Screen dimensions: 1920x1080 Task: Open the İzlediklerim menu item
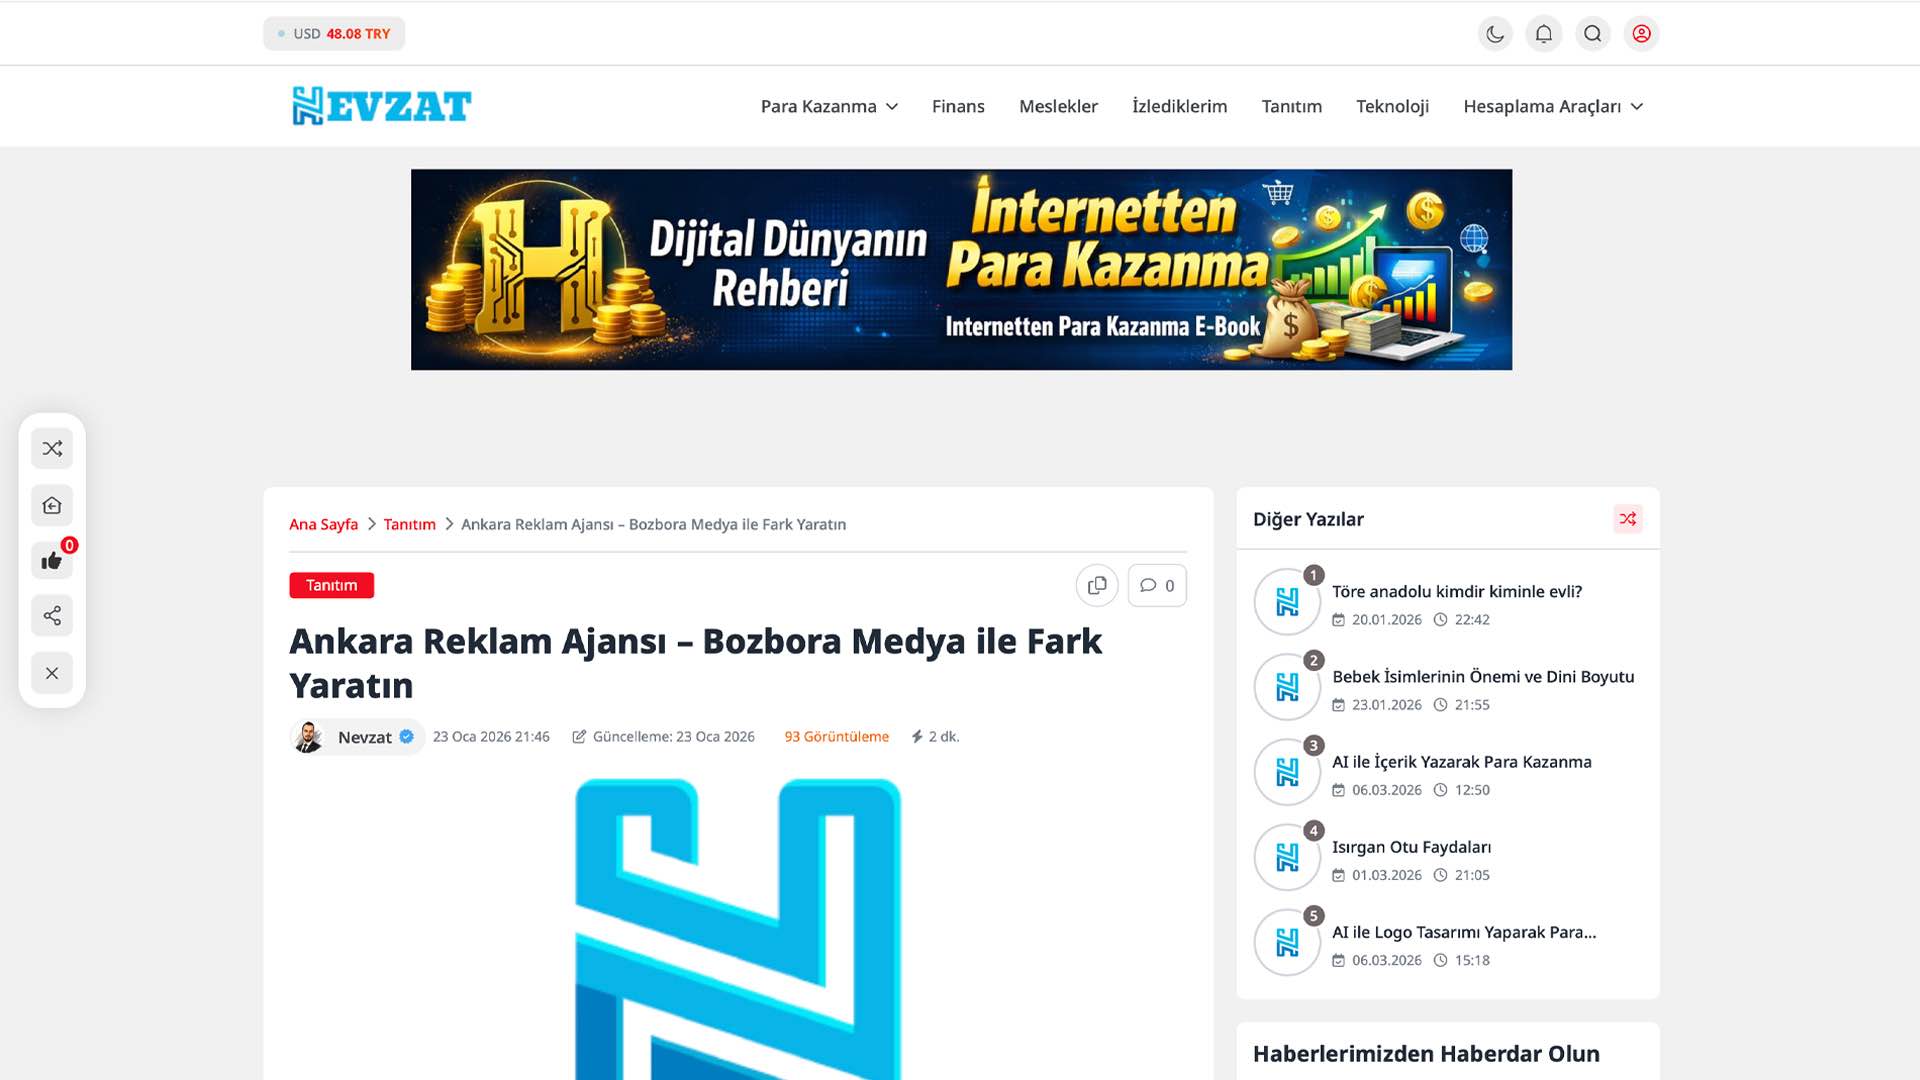[1179, 106]
